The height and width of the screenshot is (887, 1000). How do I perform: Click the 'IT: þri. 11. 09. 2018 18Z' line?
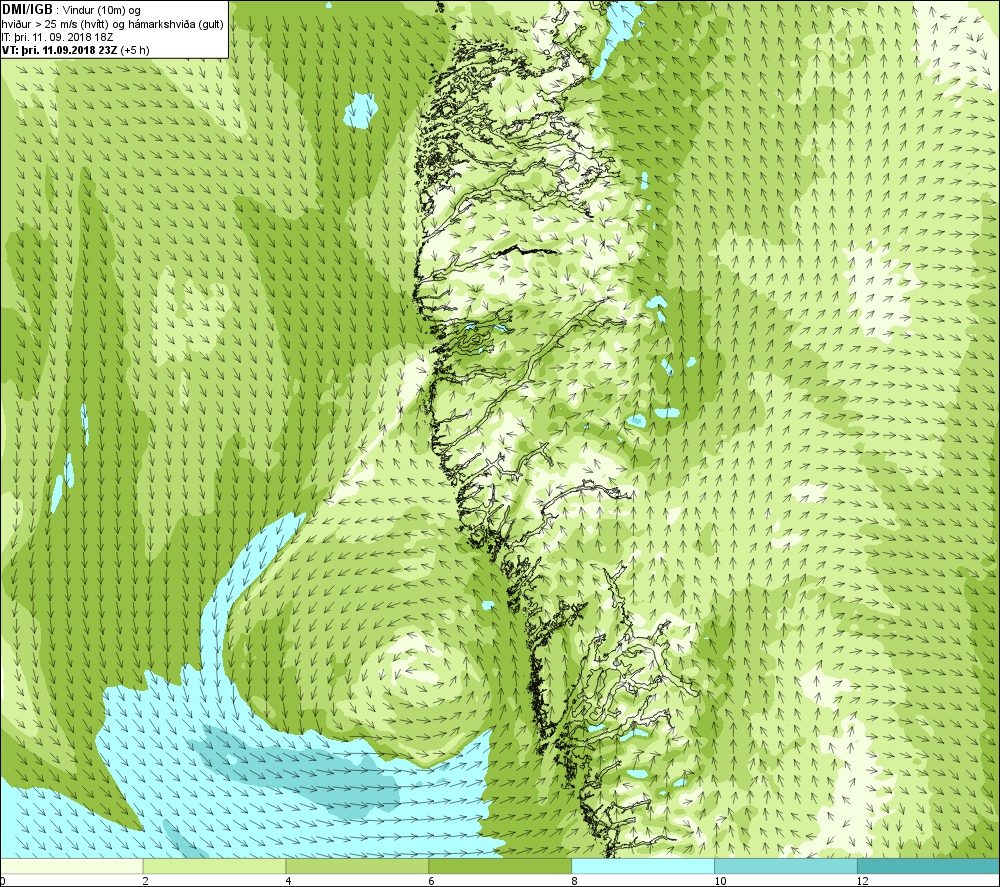point(57,37)
